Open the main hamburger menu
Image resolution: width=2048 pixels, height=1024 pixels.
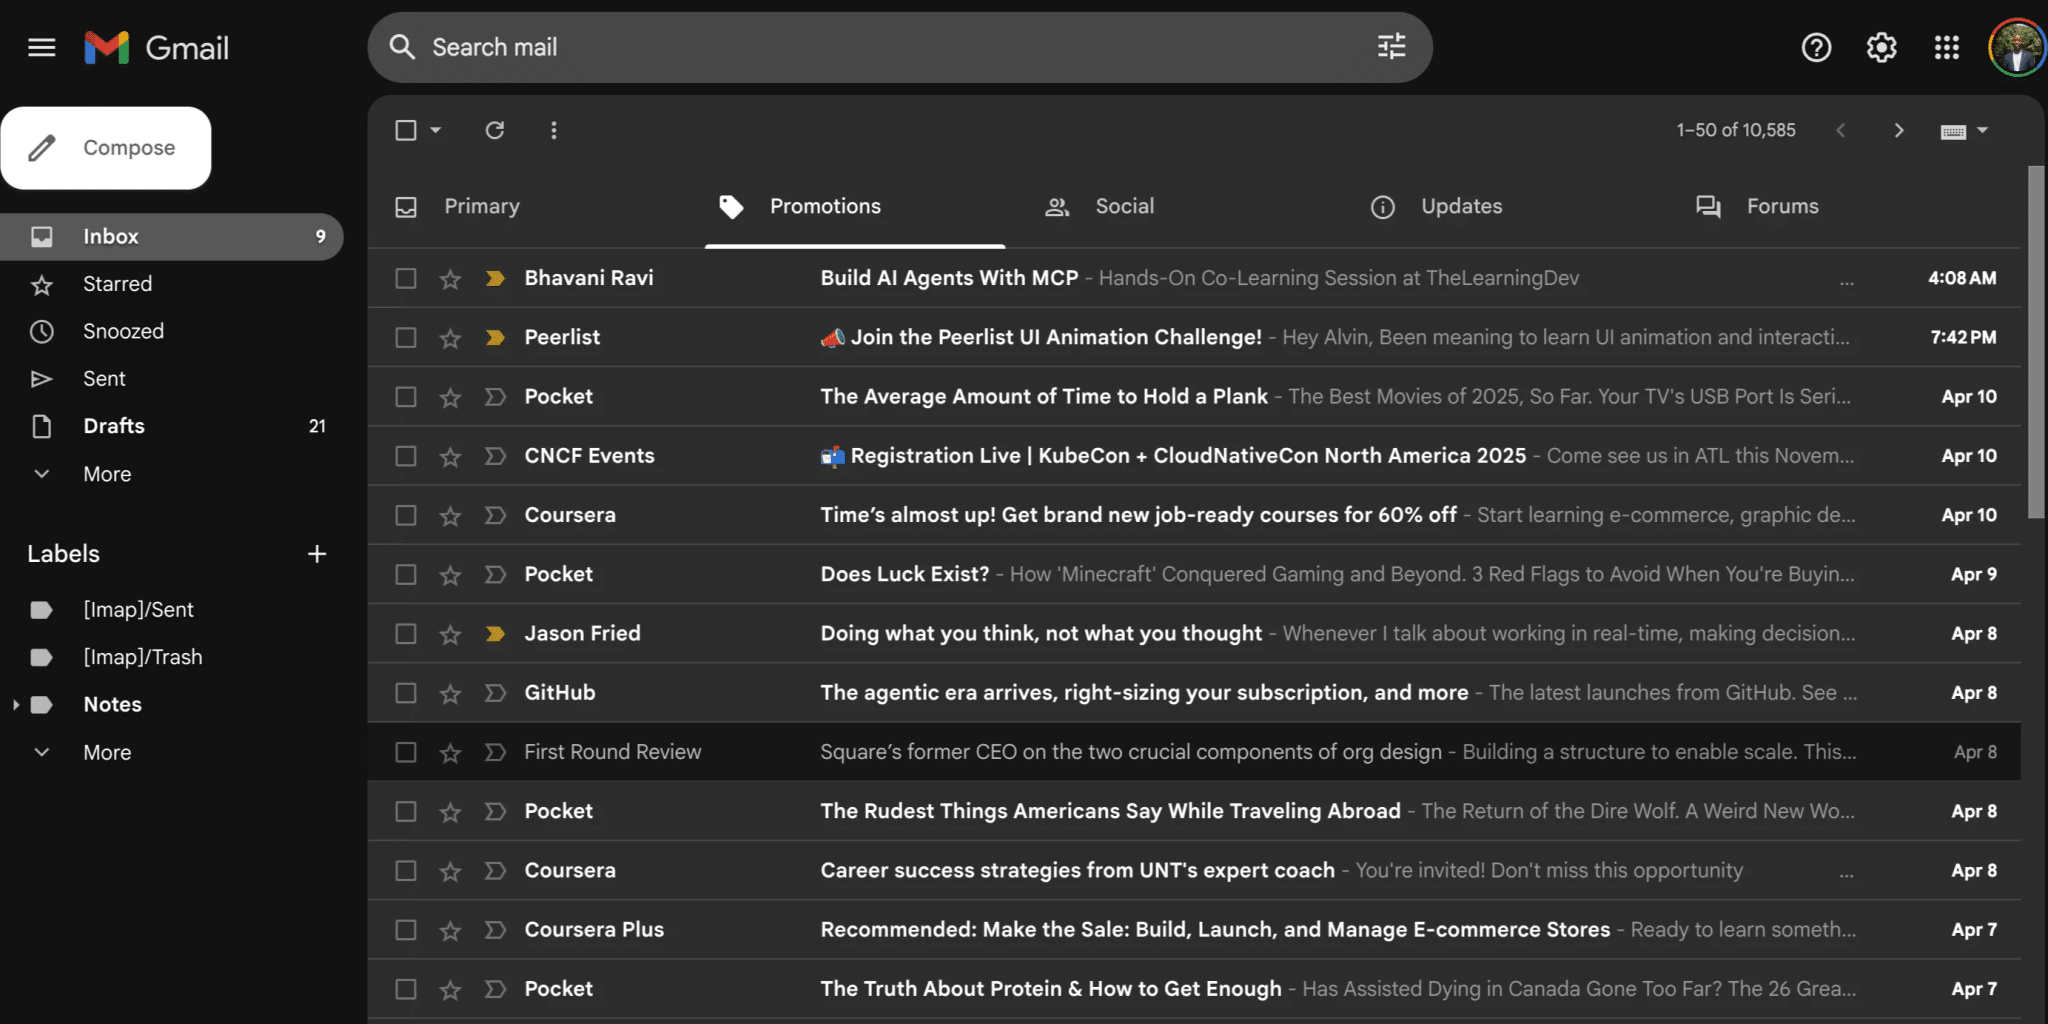point(41,47)
